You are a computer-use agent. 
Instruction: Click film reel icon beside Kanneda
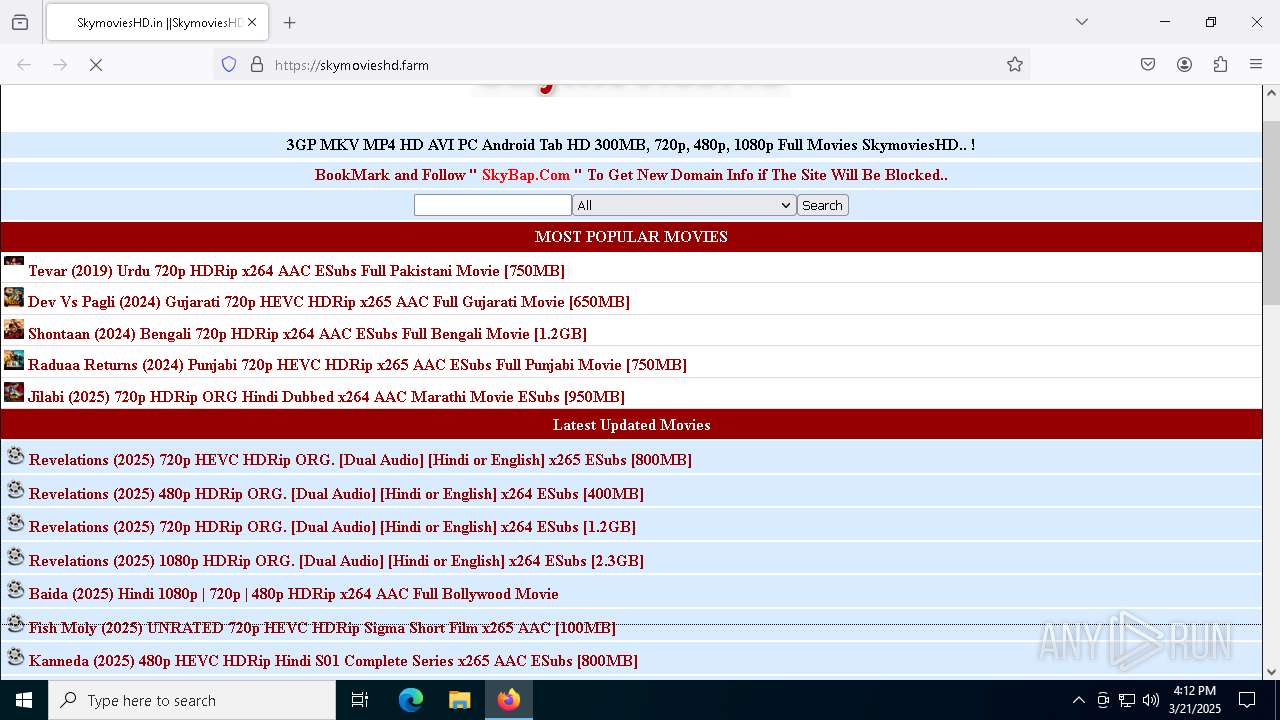tap(15, 657)
